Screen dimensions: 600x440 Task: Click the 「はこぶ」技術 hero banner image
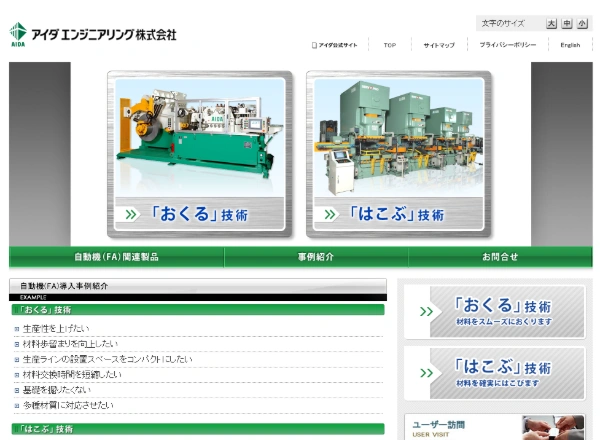tap(398, 154)
